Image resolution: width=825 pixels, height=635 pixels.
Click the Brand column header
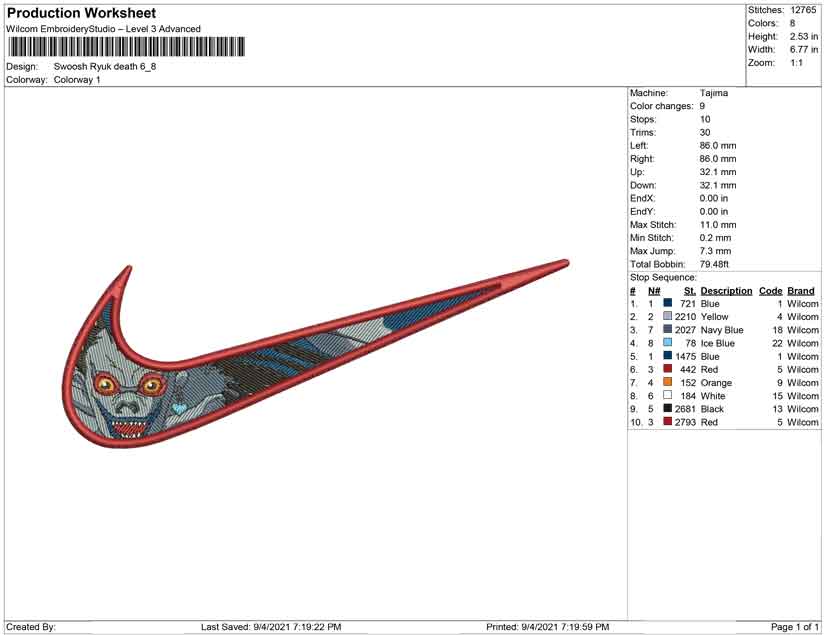click(801, 291)
